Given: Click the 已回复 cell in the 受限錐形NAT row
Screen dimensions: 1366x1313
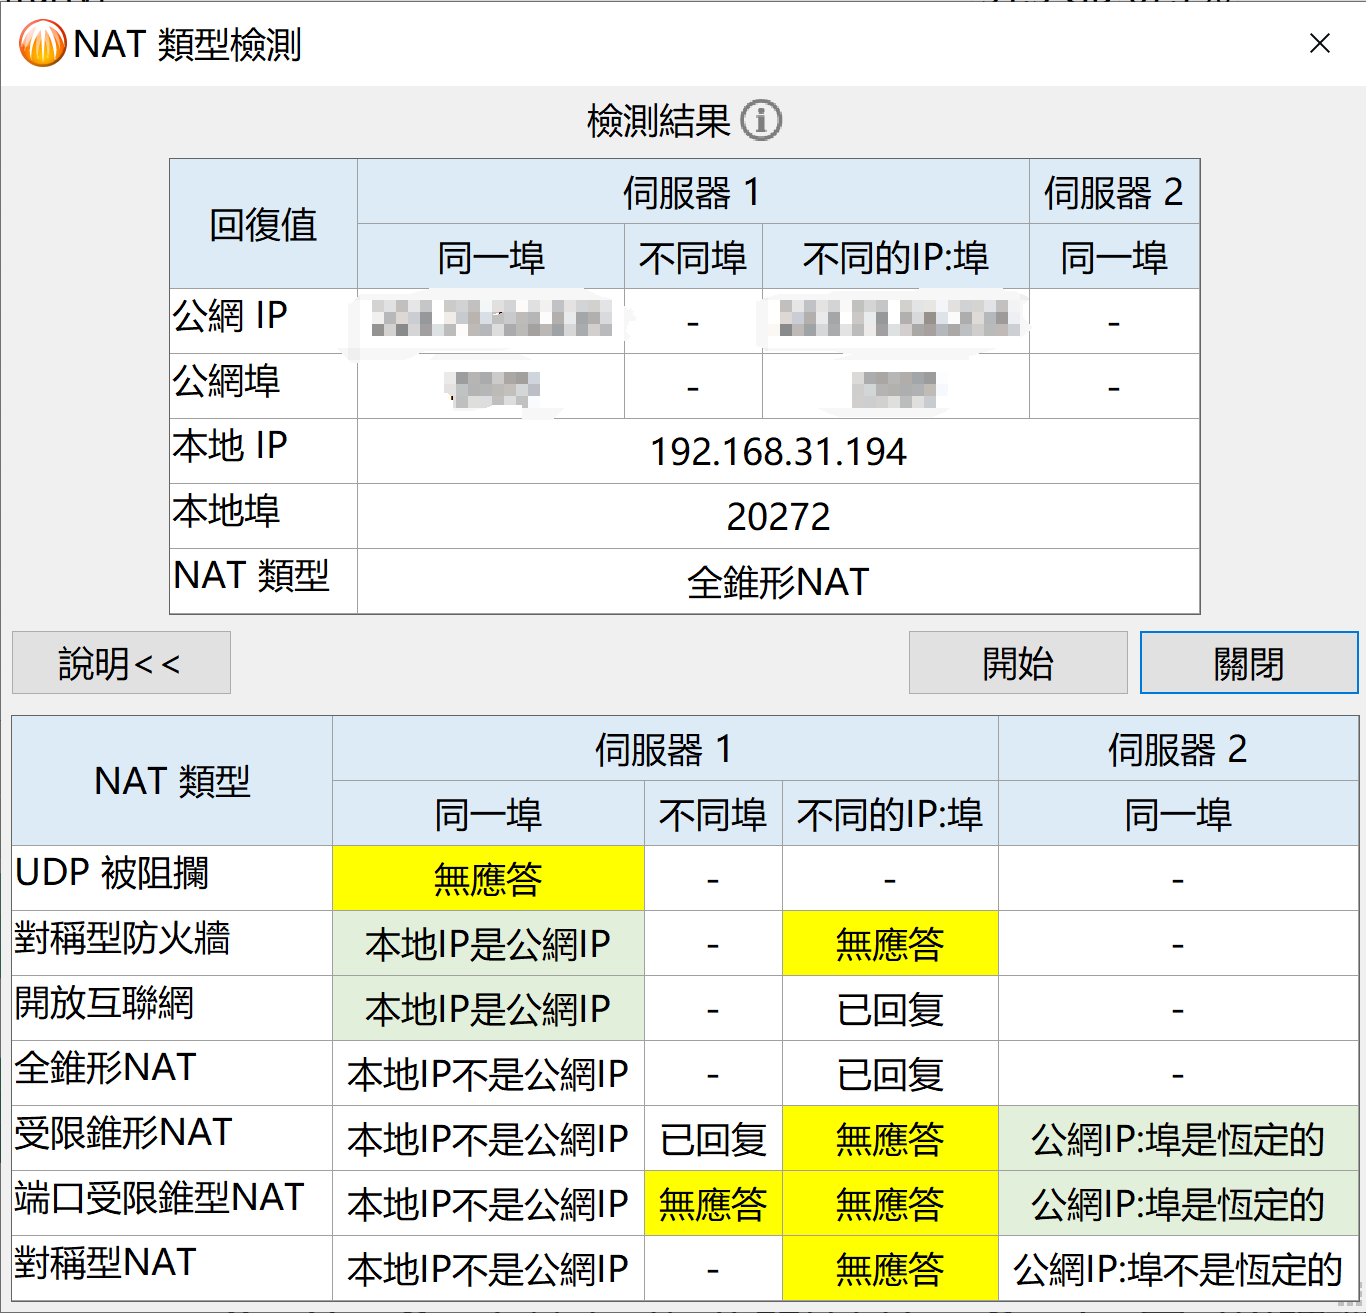Looking at the screenshot, I should pyautogui.click(x=713, y=1139).
